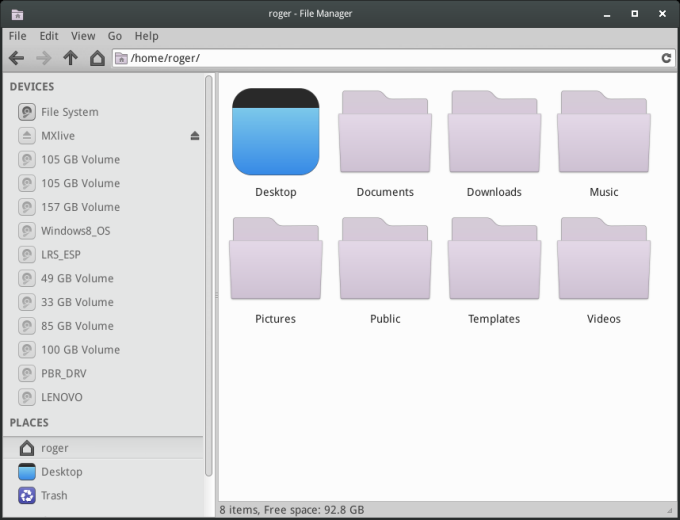The image size is (680, 520).
Task: Select the Trash in sidebar
Action: [x=54, y=495]
